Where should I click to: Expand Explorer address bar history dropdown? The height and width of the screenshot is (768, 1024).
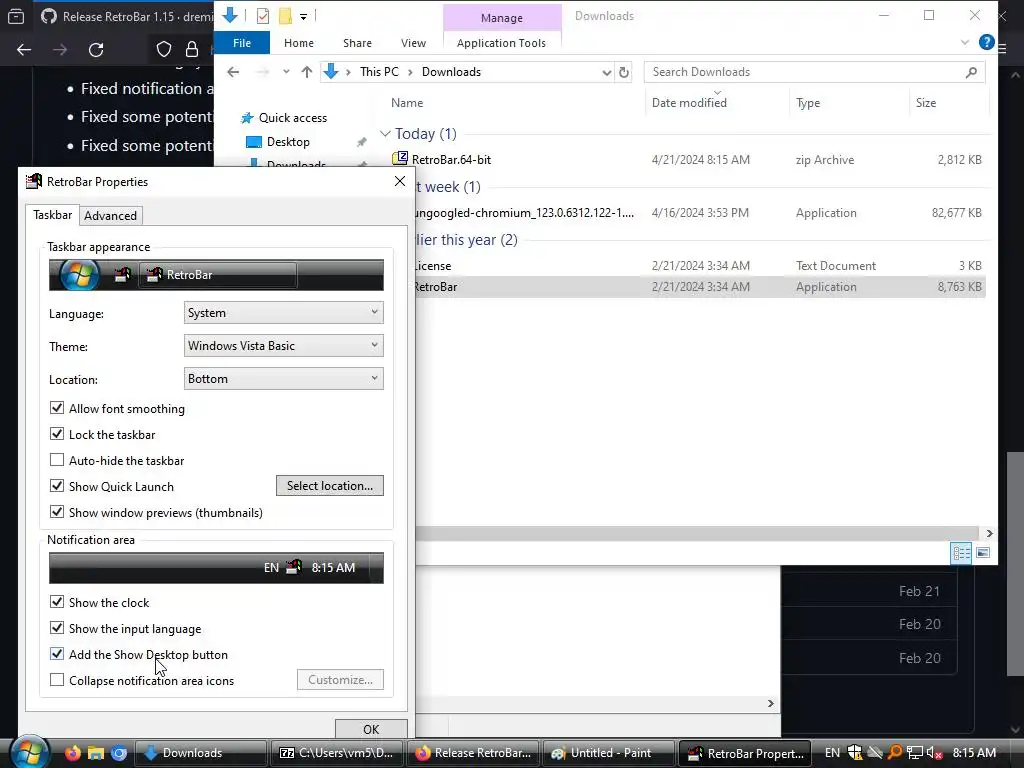(607, 72)
